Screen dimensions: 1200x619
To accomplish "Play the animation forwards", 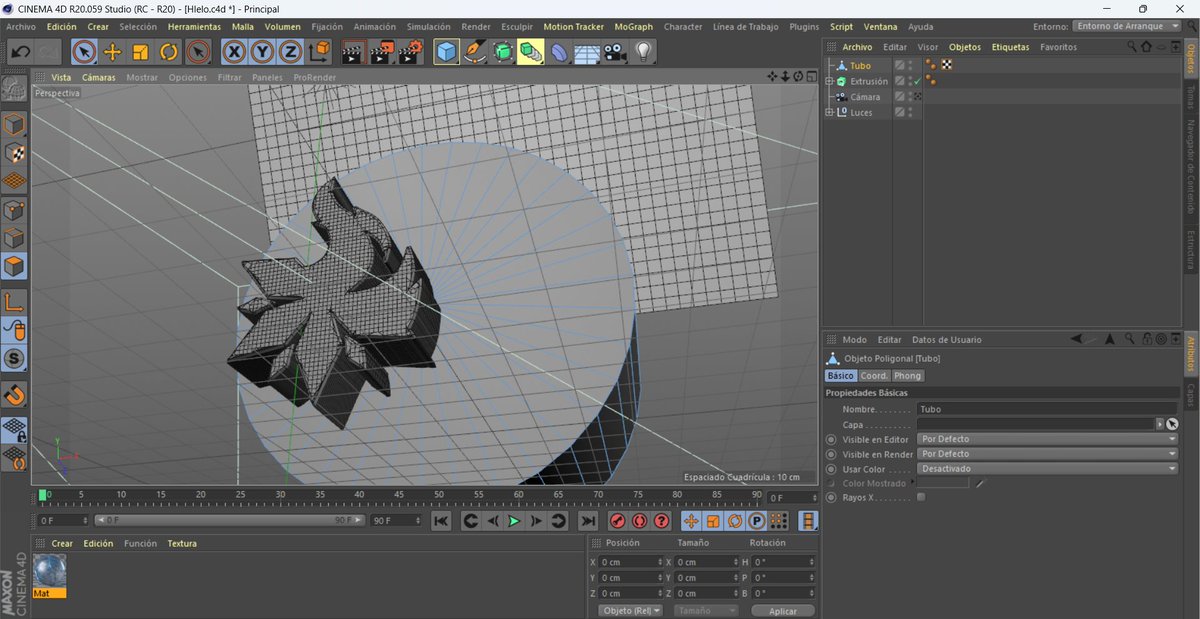I will coord(514,521).
